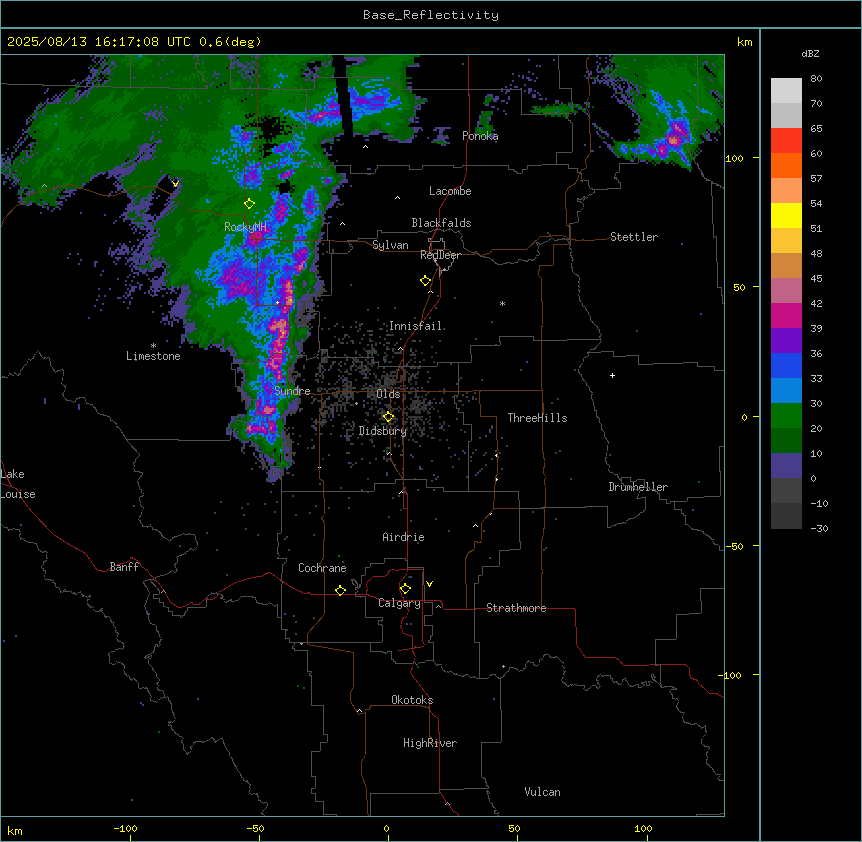Pick the white-gray 70-80 dBZ legend band

(x=786, y=91)
